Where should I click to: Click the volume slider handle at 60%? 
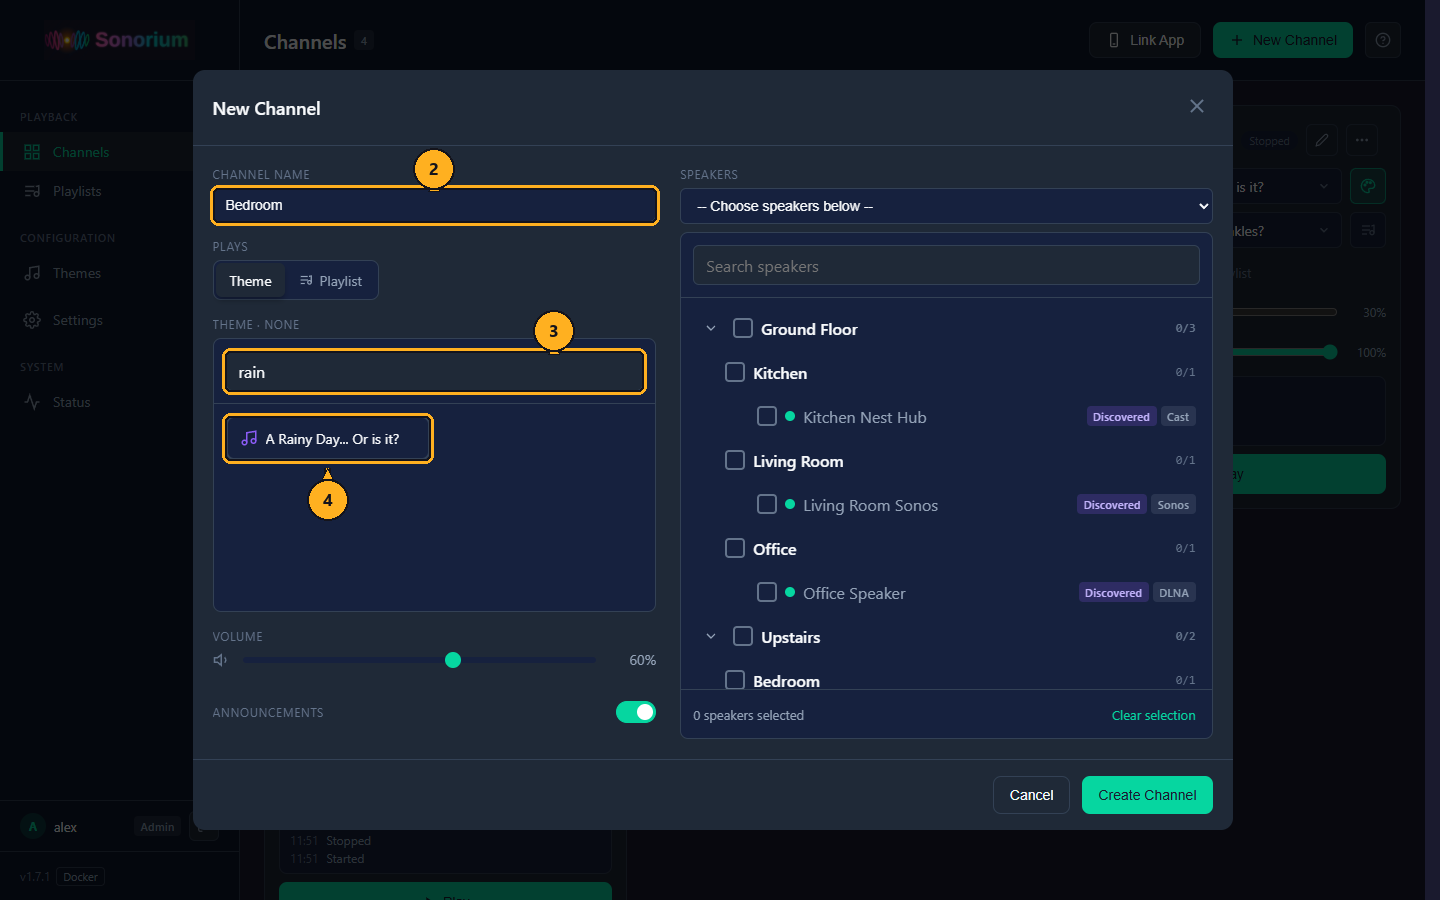point(453,660)
